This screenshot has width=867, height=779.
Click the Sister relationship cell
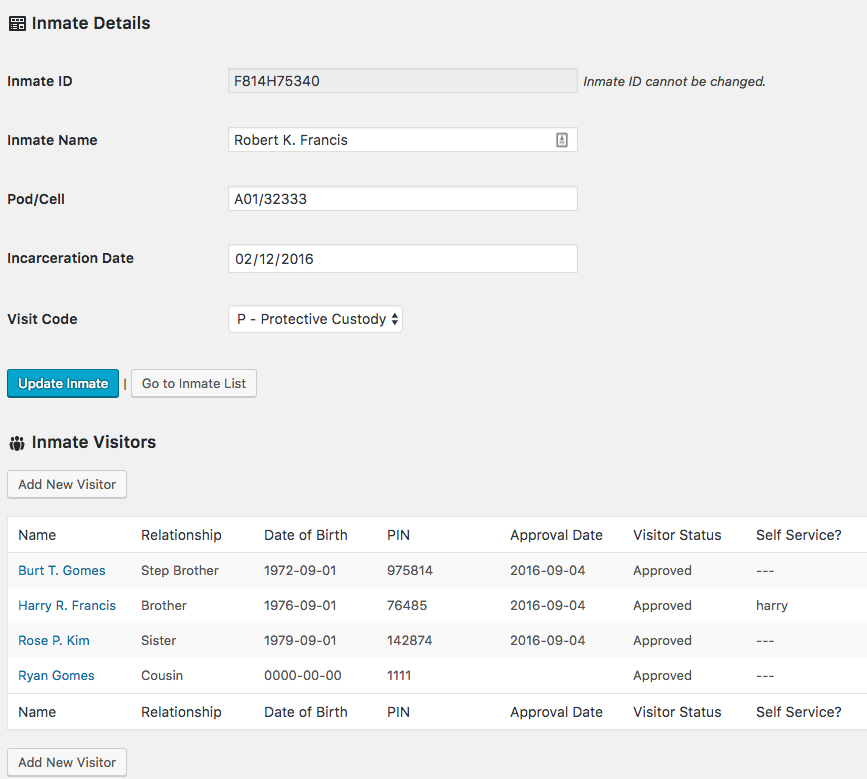tap(159, 640)
